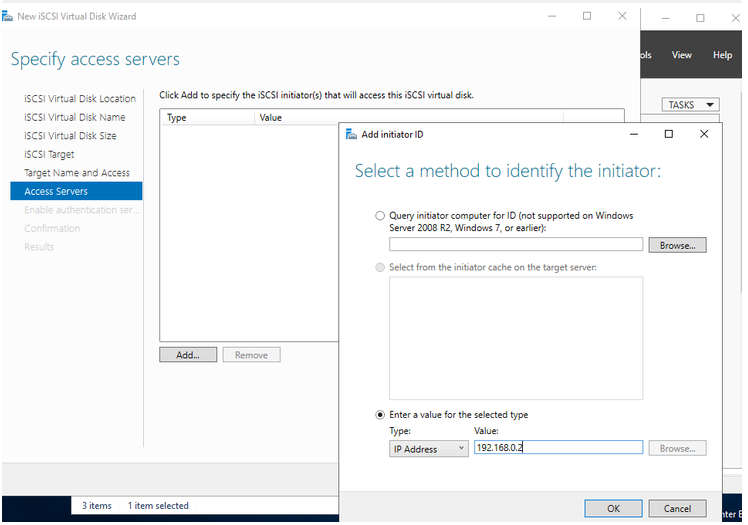Click the Add initiator ID dialog title icon
Viewport: 748px width, 525px height.
pyautogui.click(x=350, y=134)
